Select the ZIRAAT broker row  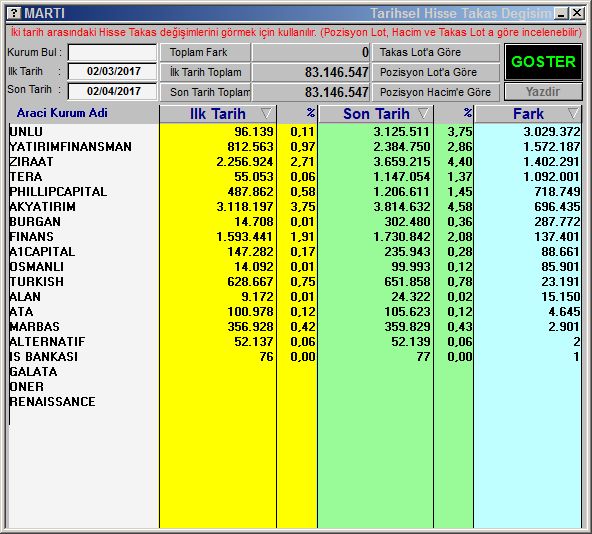click(295, 162)
